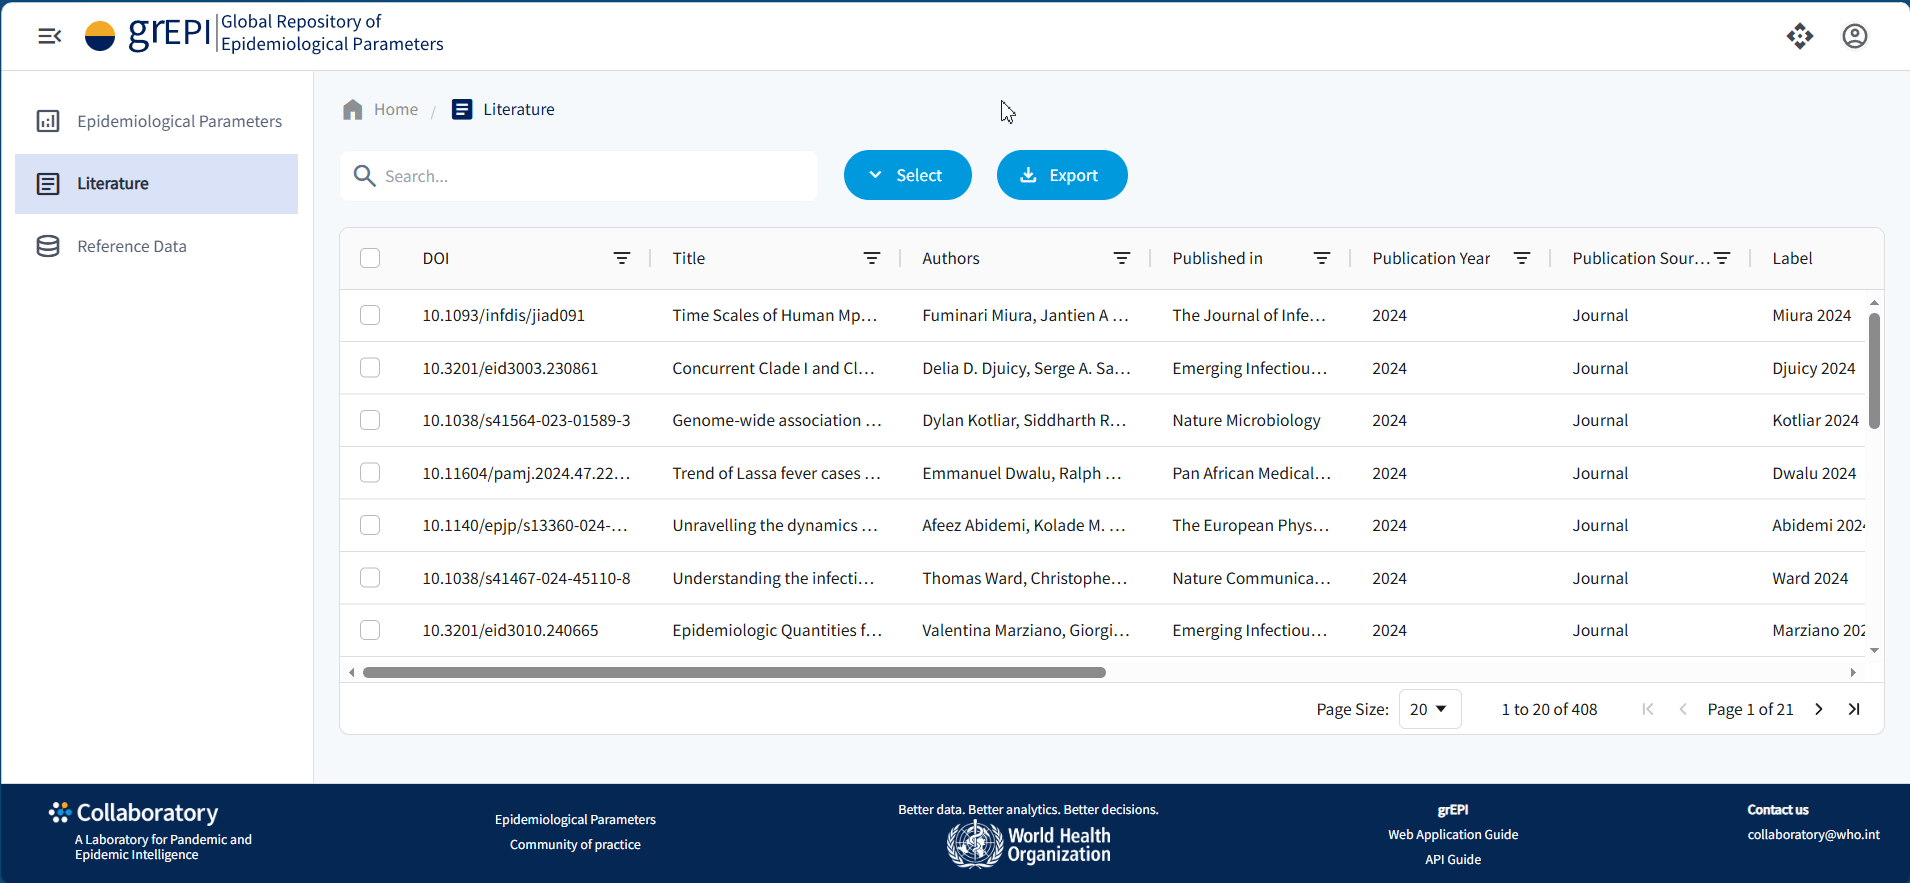
Task: Click Pan African Medical cell
Action: coord(1251,473)
